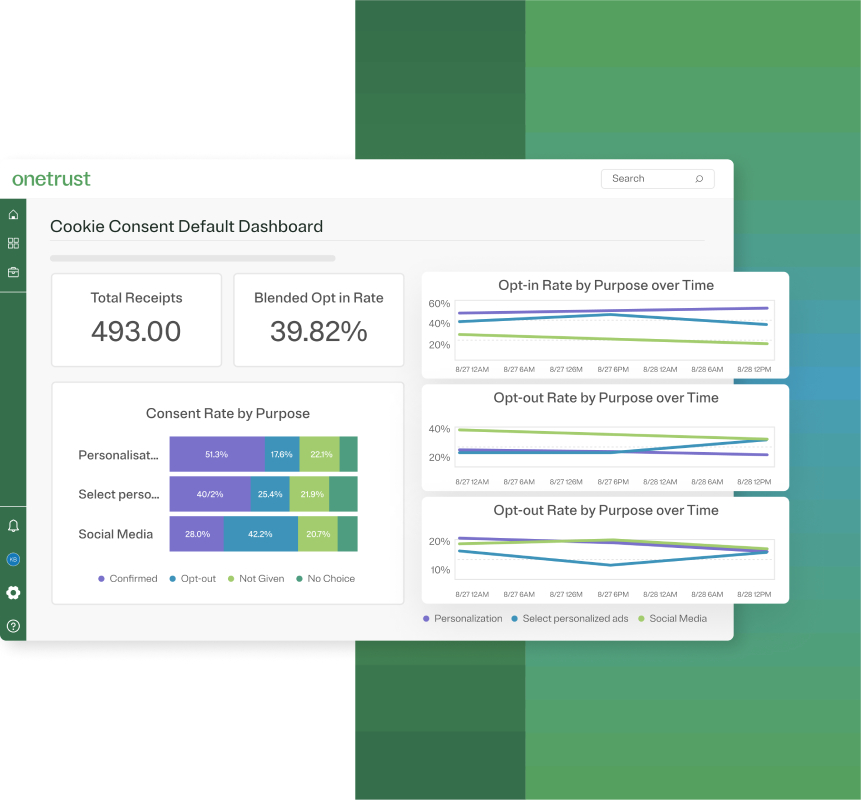Click the 42.2% Social Media bar segment
The image size is (861, 800).
(261, 534)
